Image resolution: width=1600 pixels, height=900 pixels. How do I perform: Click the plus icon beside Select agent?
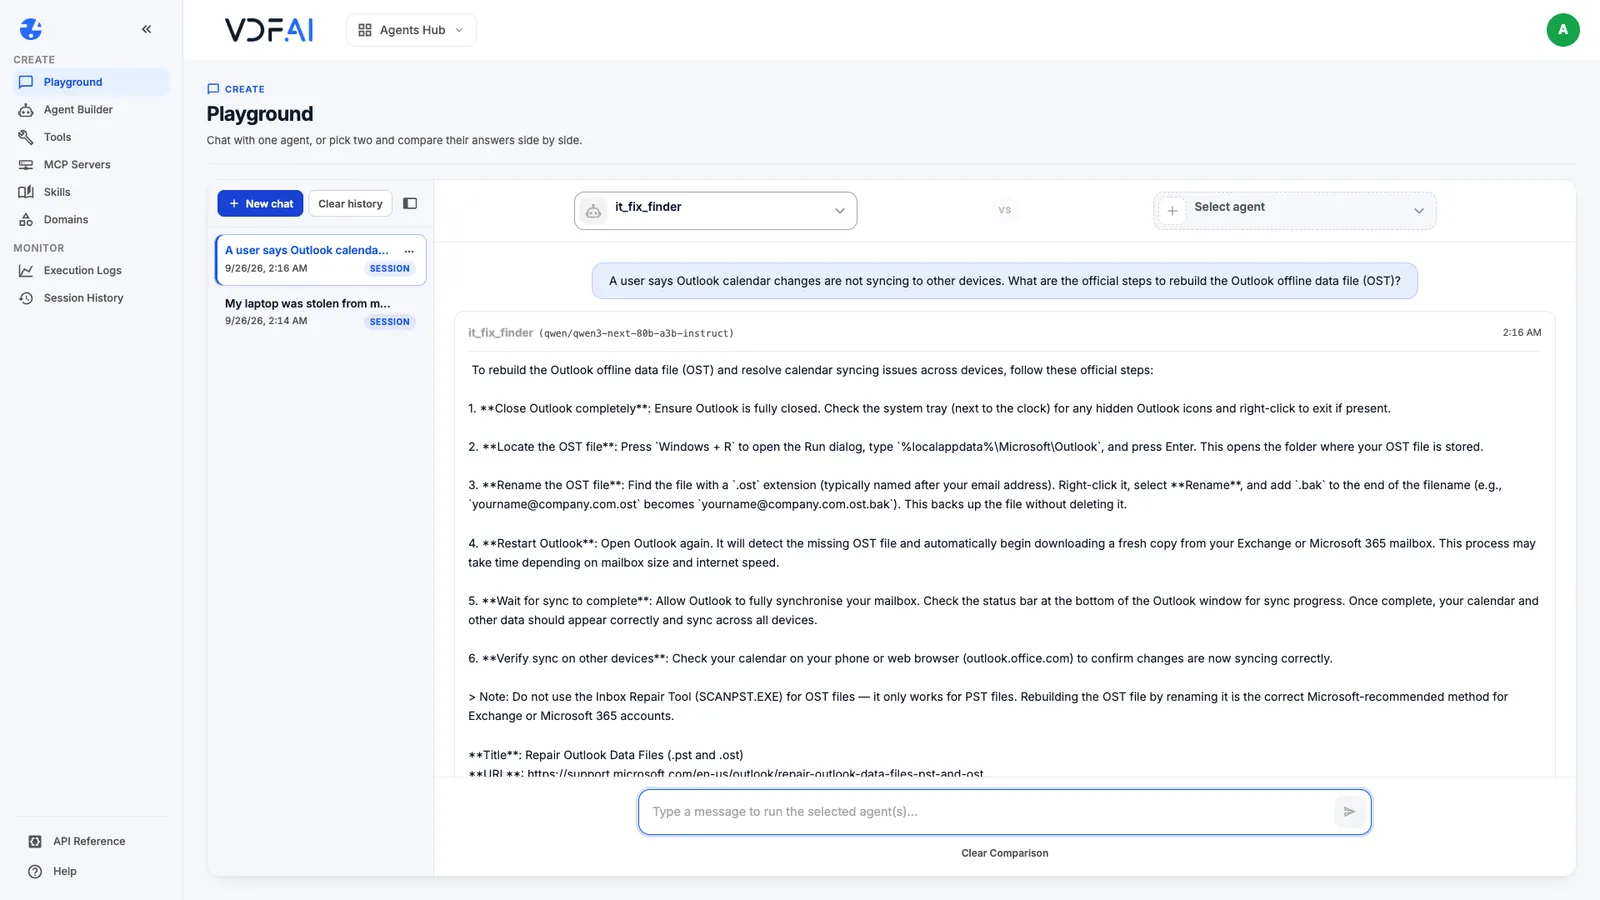[1172, 211]
